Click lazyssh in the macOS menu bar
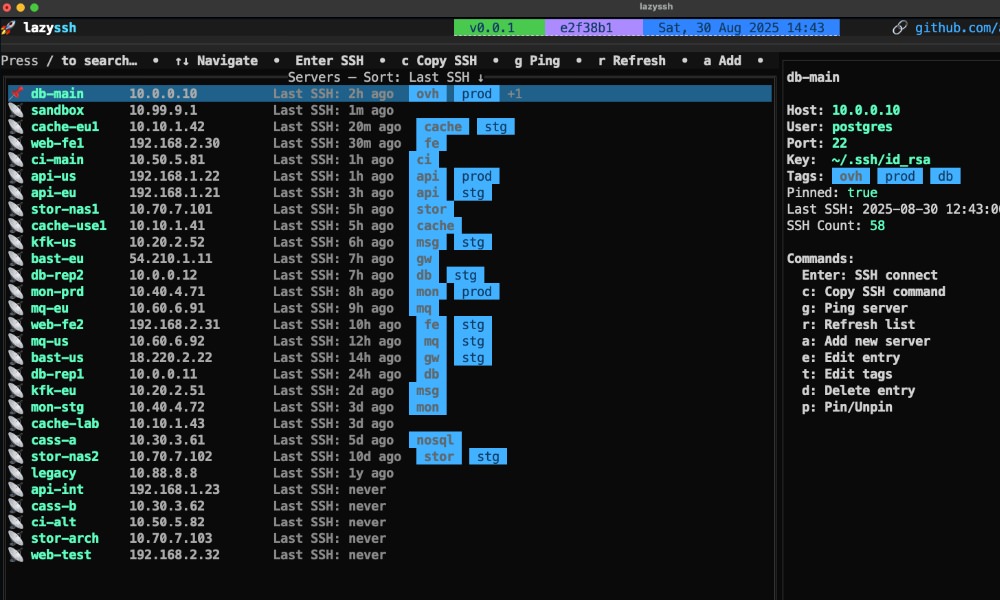The width and height of the screenshot is (1000, 600). click(656, 7)
